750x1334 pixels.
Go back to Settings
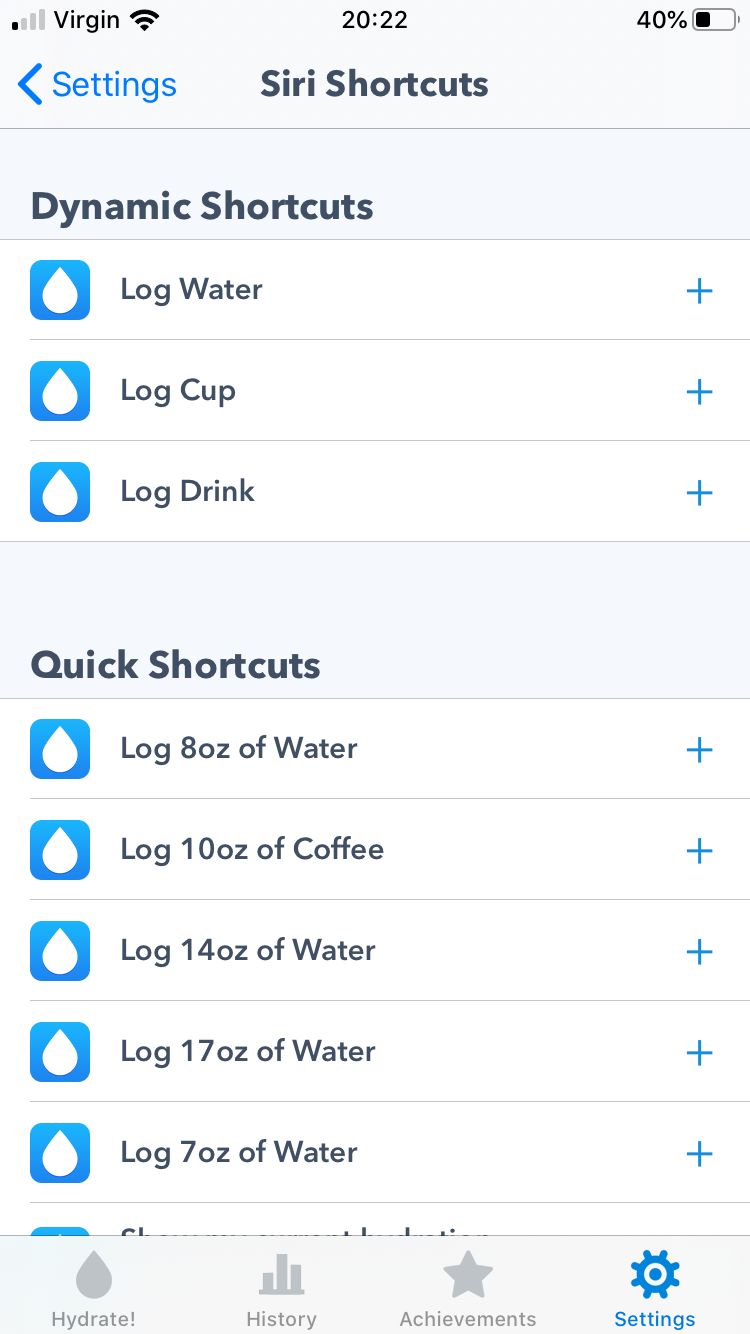[97, 85]
